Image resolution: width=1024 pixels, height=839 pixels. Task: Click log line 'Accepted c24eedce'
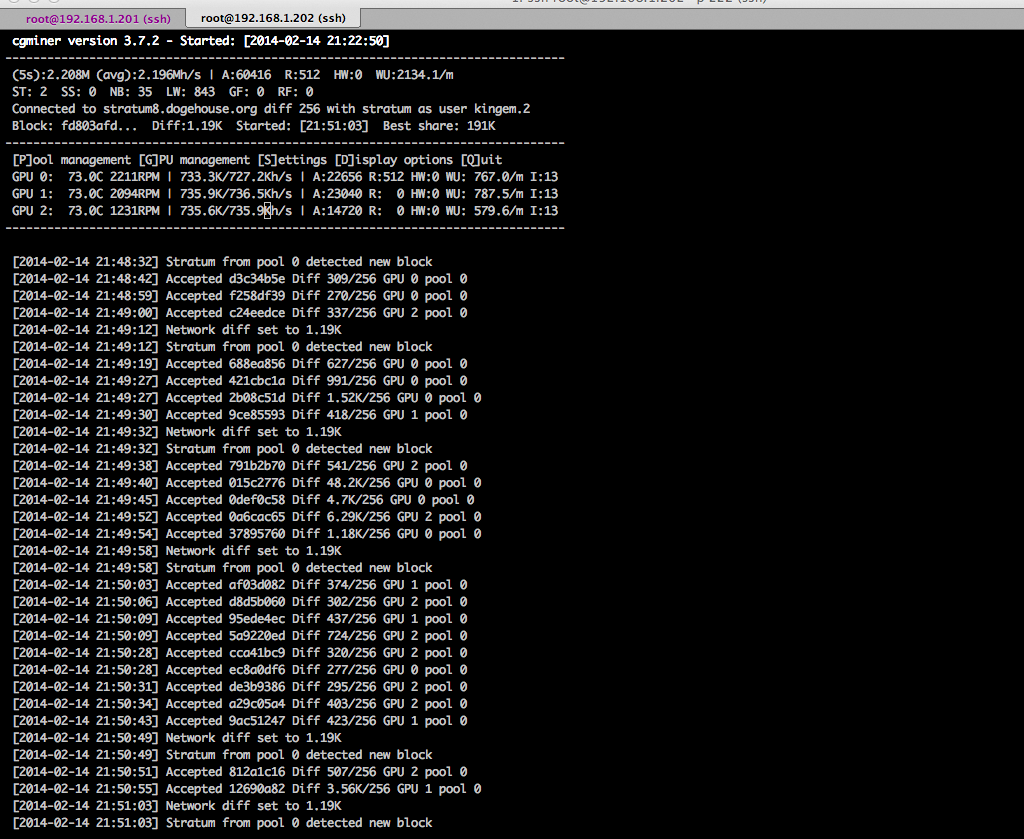tap(240, 313)
